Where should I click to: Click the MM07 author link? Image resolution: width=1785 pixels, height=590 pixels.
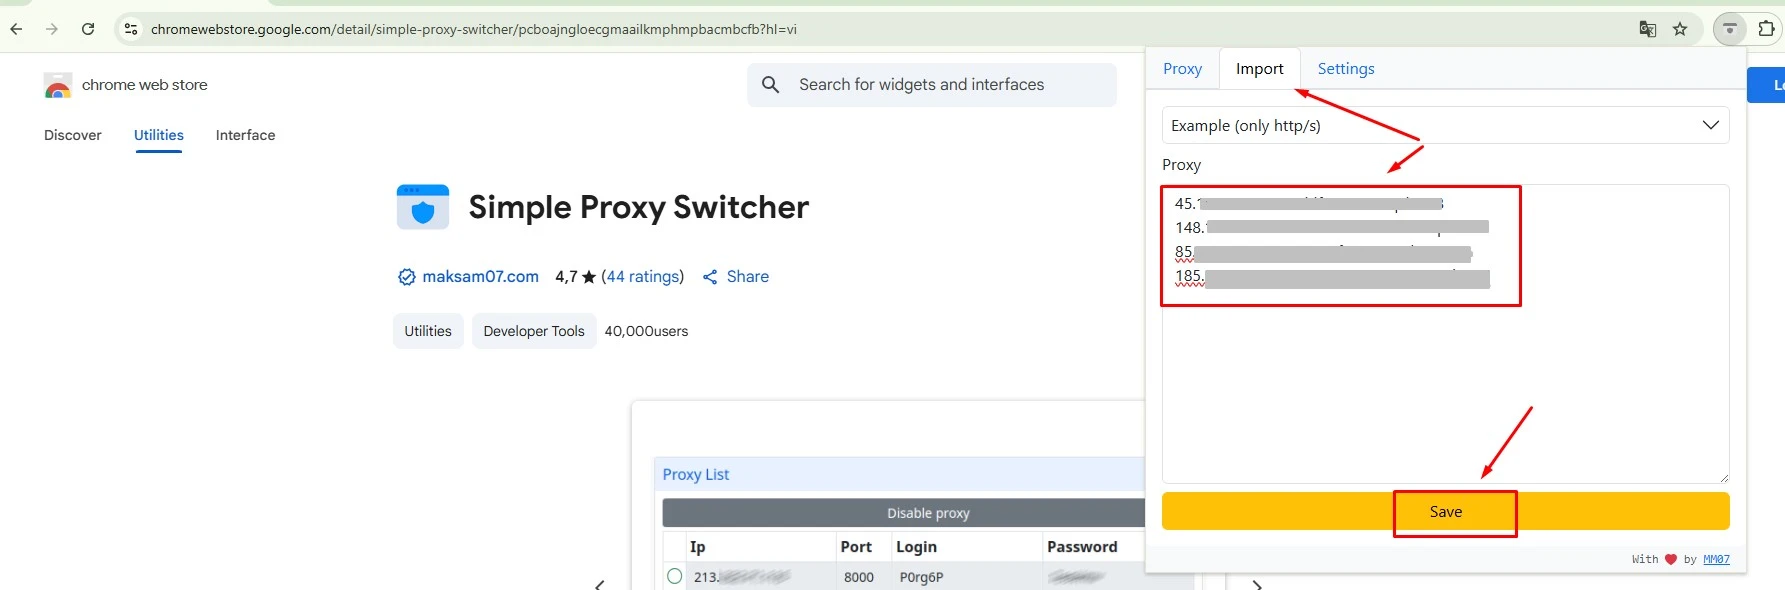coord(1716,559)
